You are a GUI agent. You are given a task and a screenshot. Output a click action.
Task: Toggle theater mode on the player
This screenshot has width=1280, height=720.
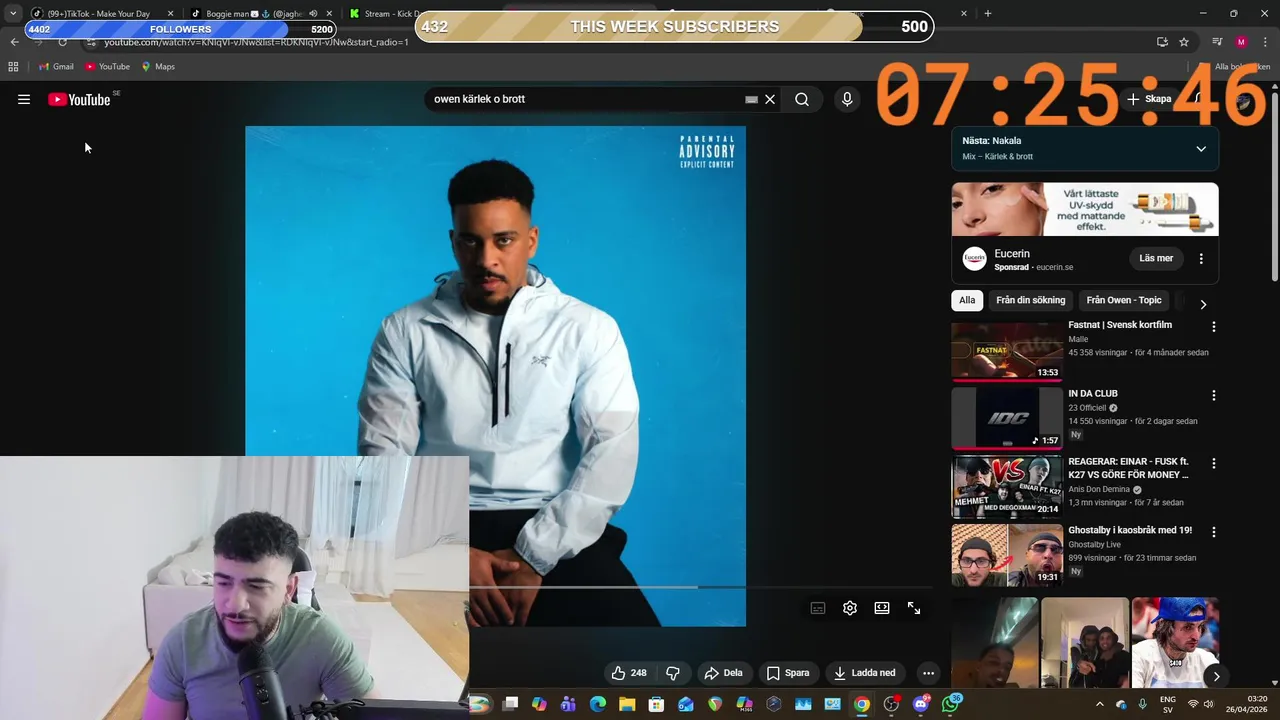tap(882, 608)
